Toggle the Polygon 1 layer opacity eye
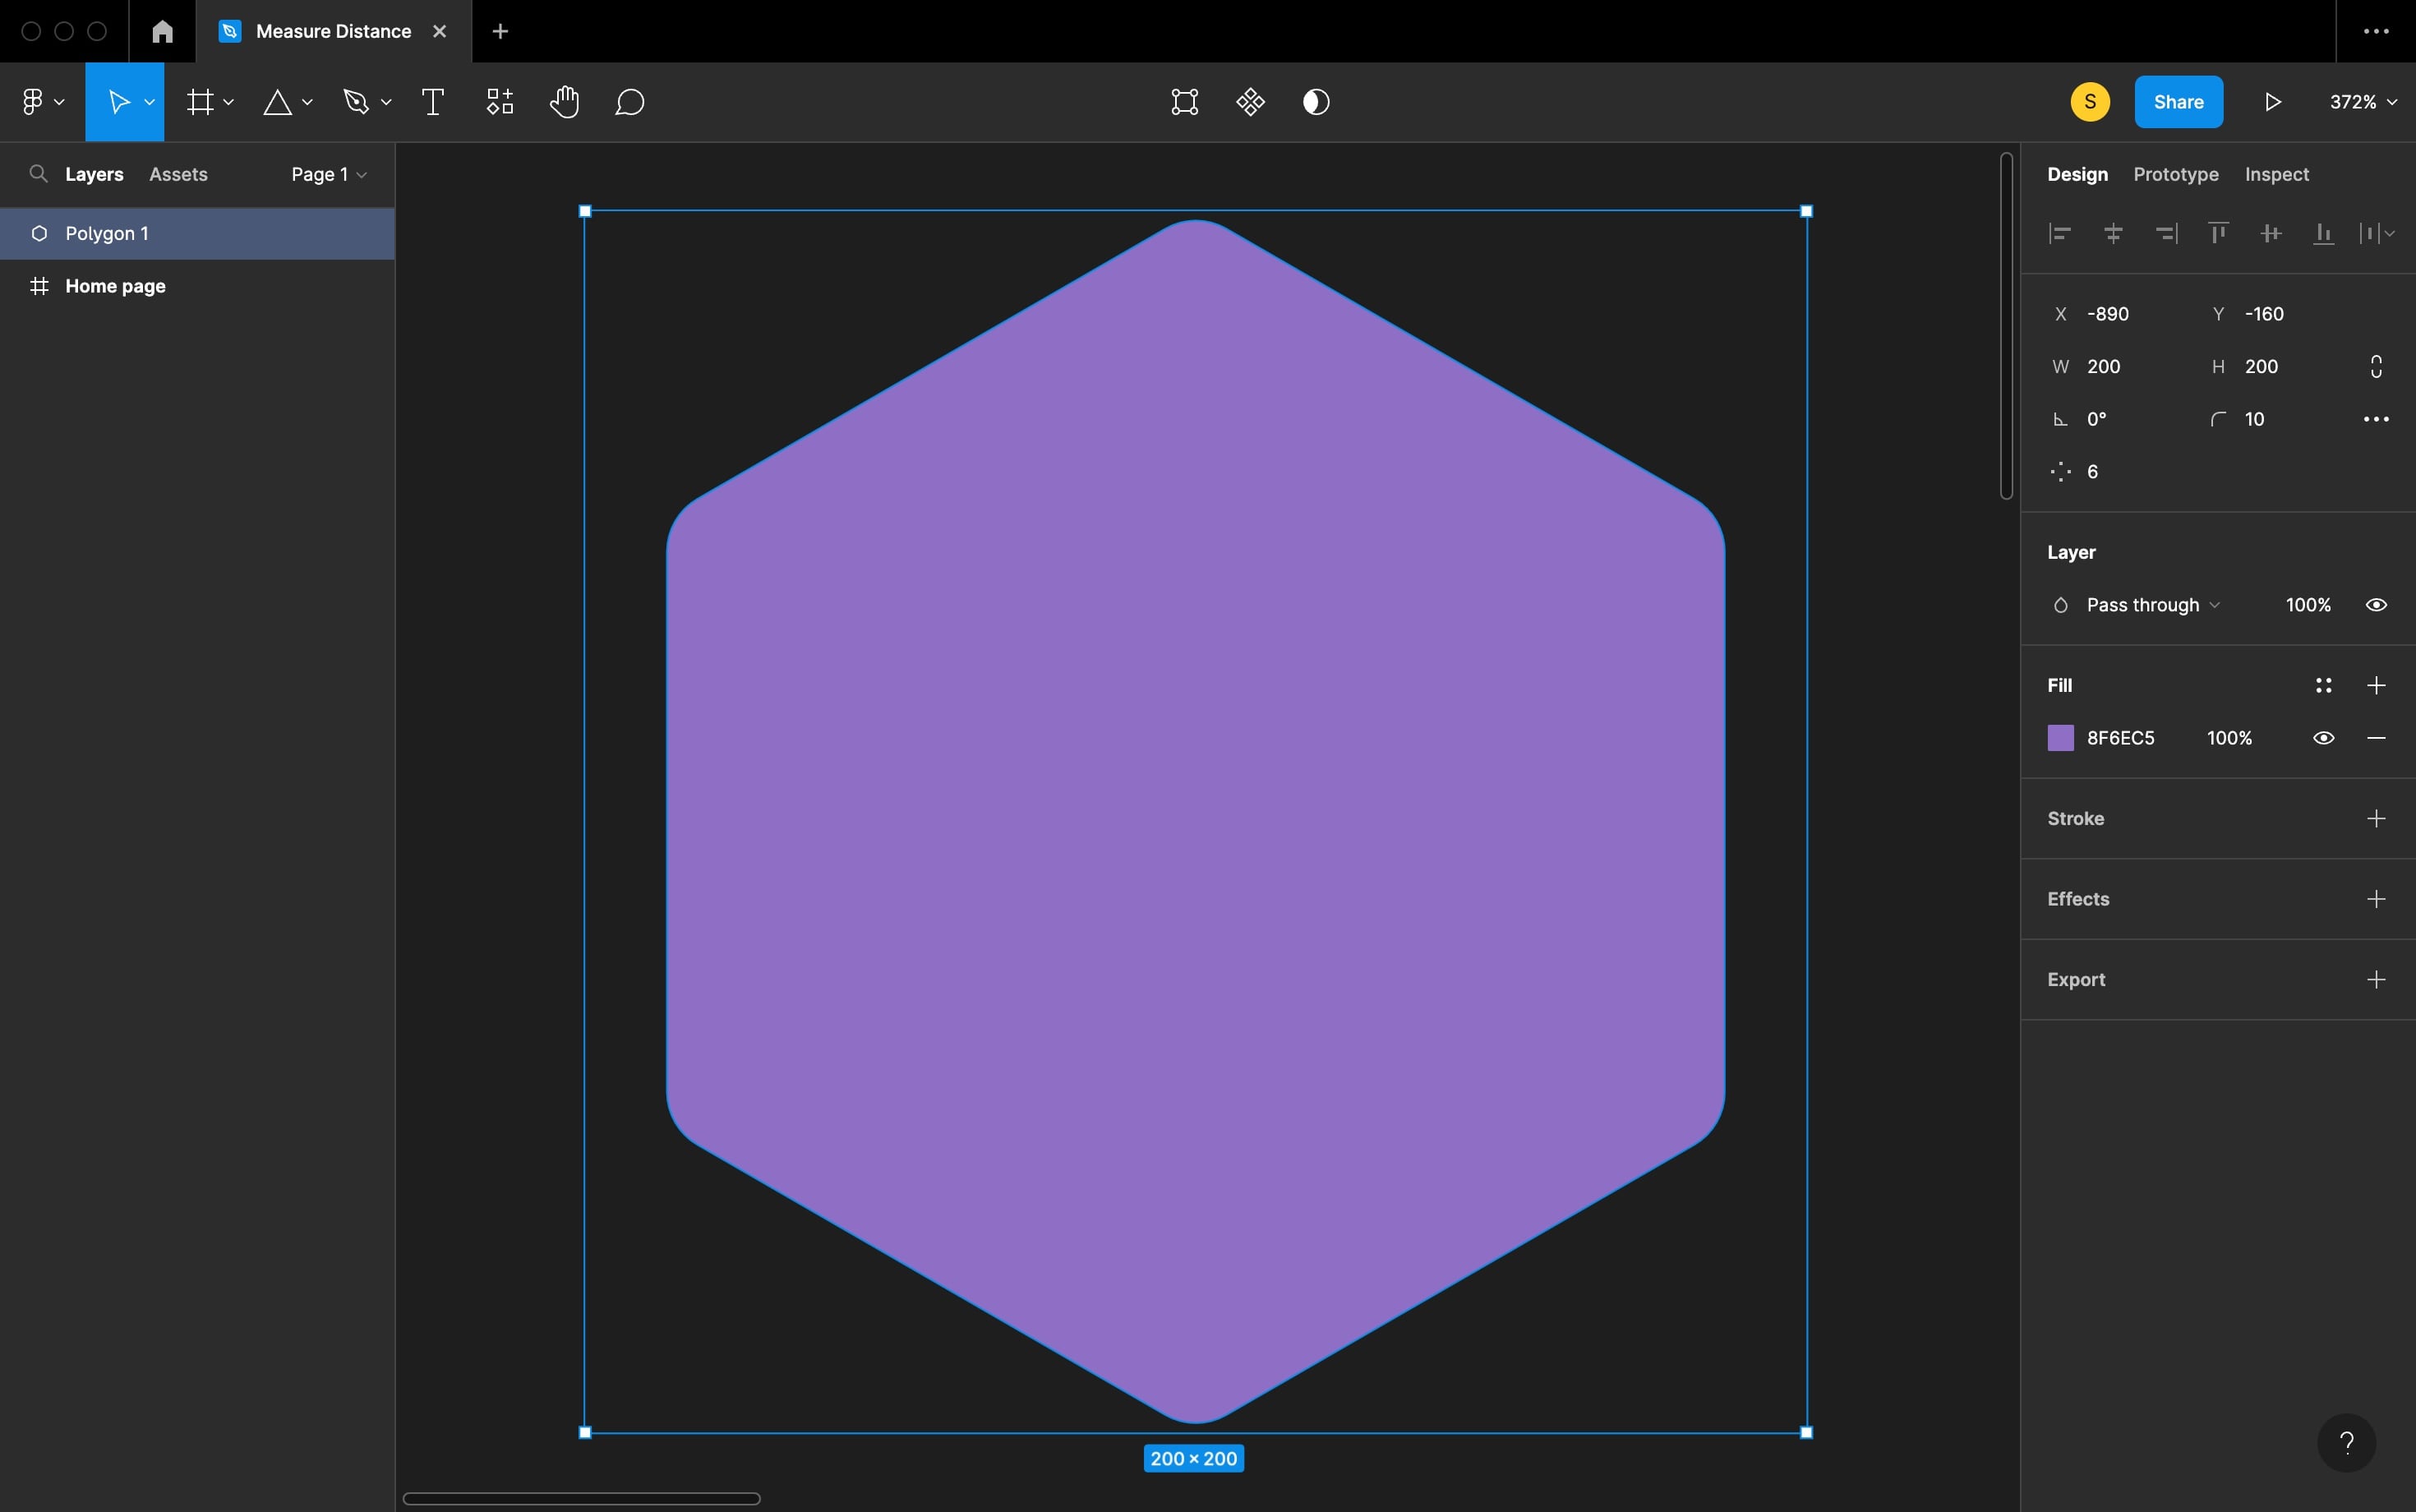Viewport: 2416px width, 1512px height. (x=2375, y=604)
